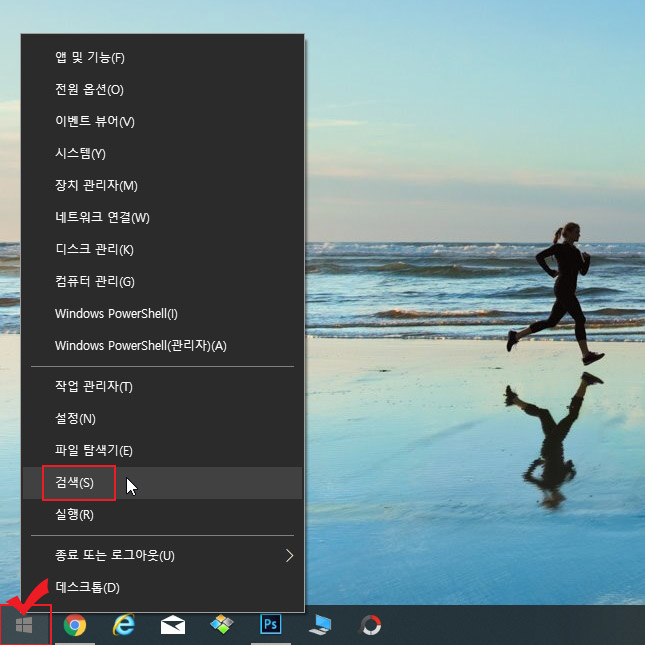645x645 pixels.
Task: Open 작업 관리자(T) menu entry
Action: tap(162, 387)
